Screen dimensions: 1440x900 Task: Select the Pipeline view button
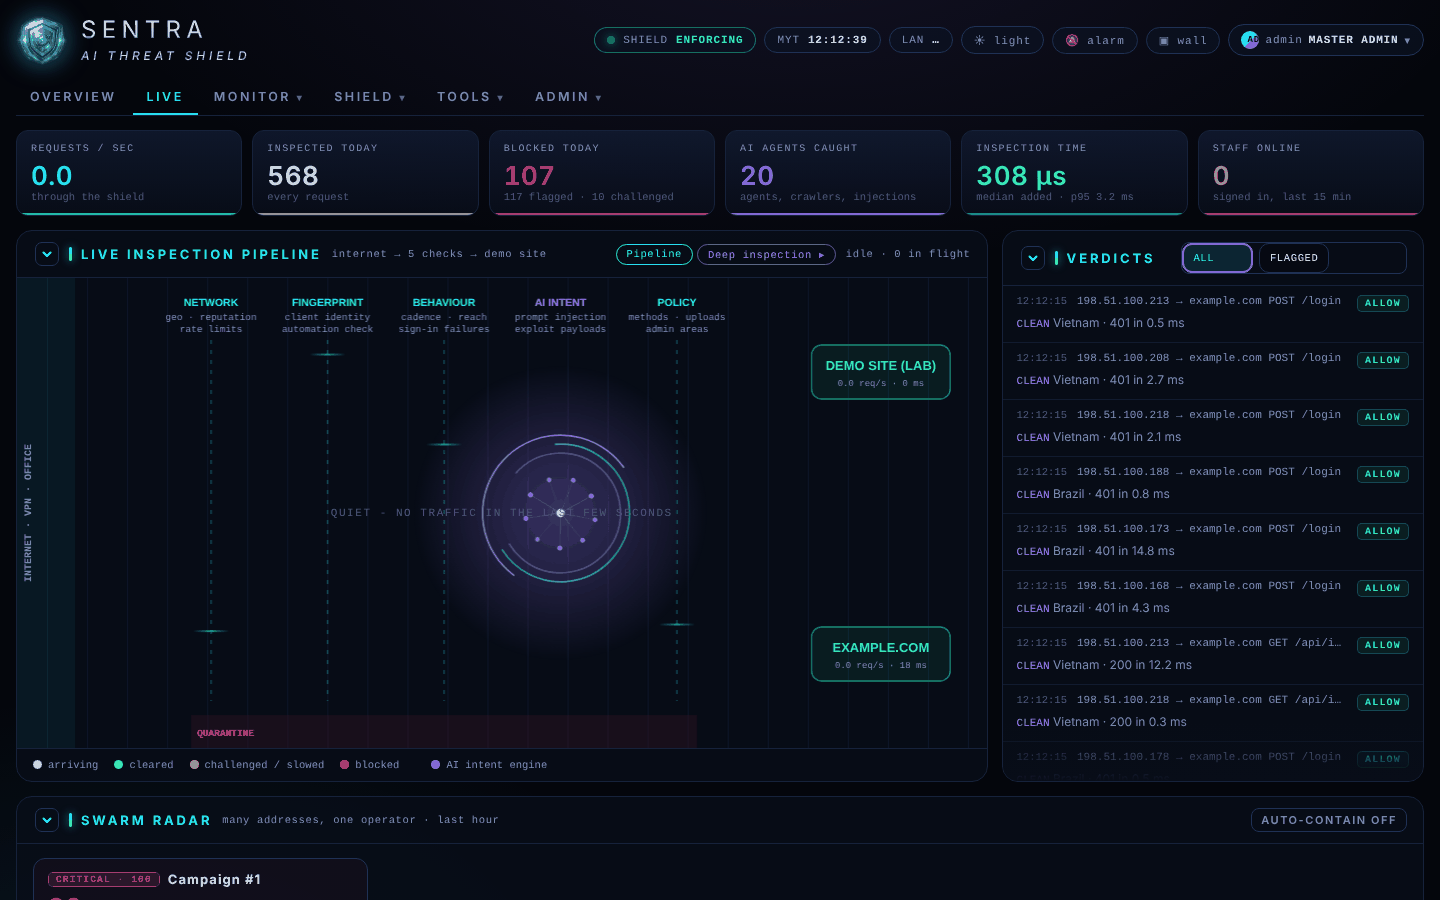pos(654,254)
